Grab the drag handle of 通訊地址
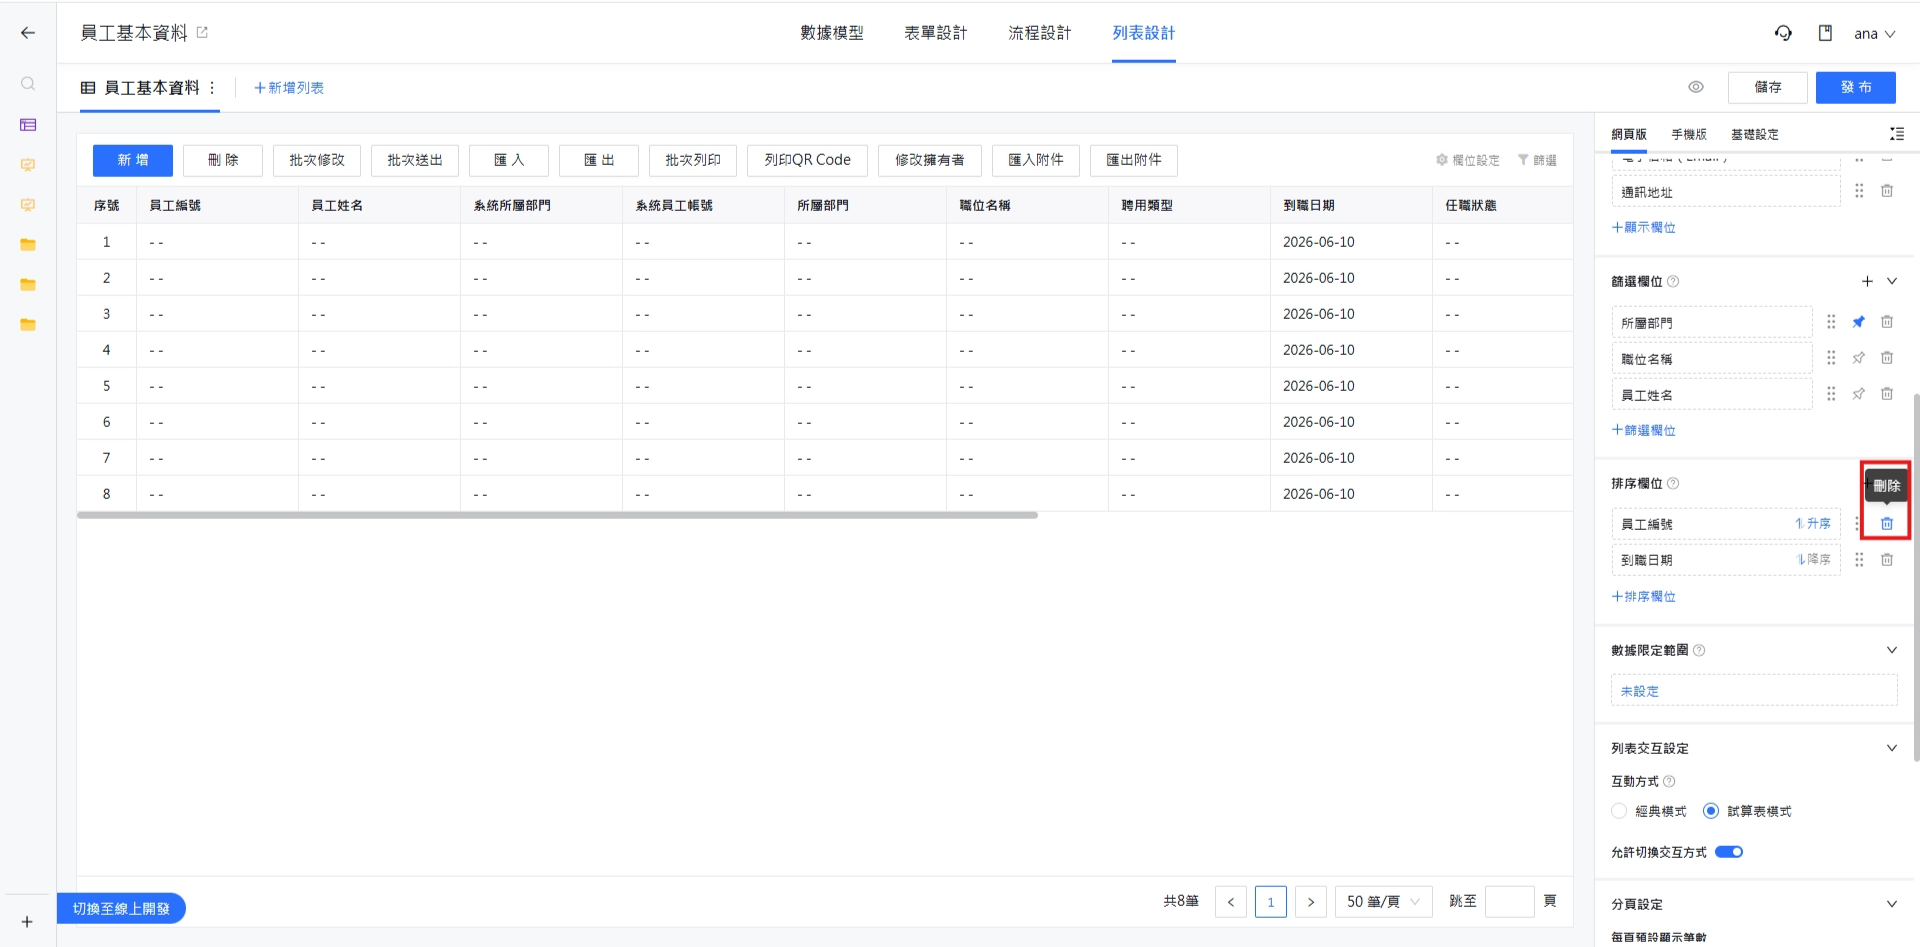The image size is (1920, 947). click(x=1859, y=191)
